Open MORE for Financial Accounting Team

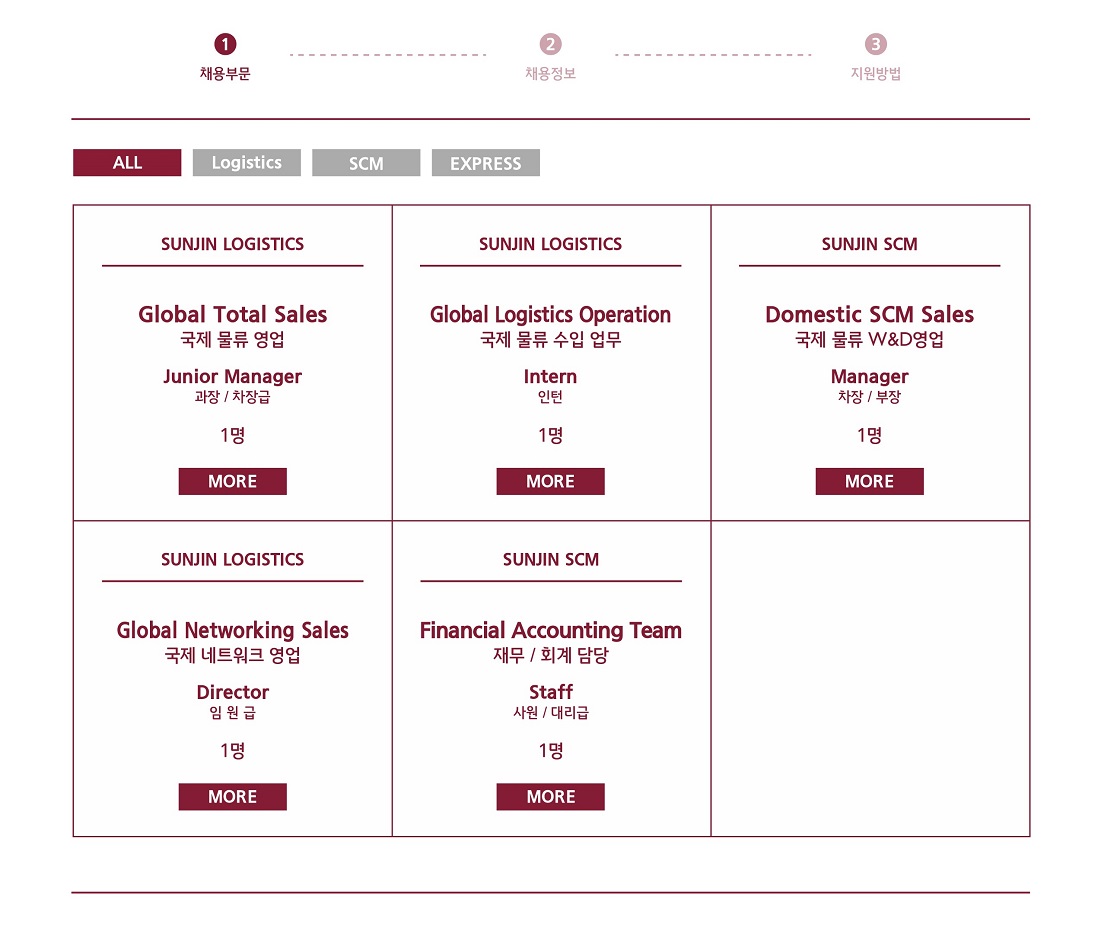(x=550, y=797)
